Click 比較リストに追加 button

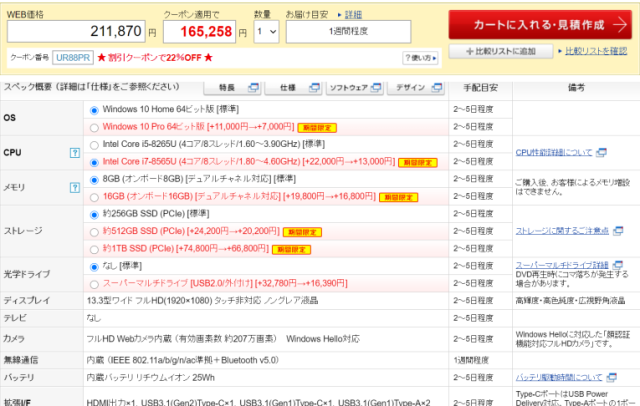[x=501, y=51]
